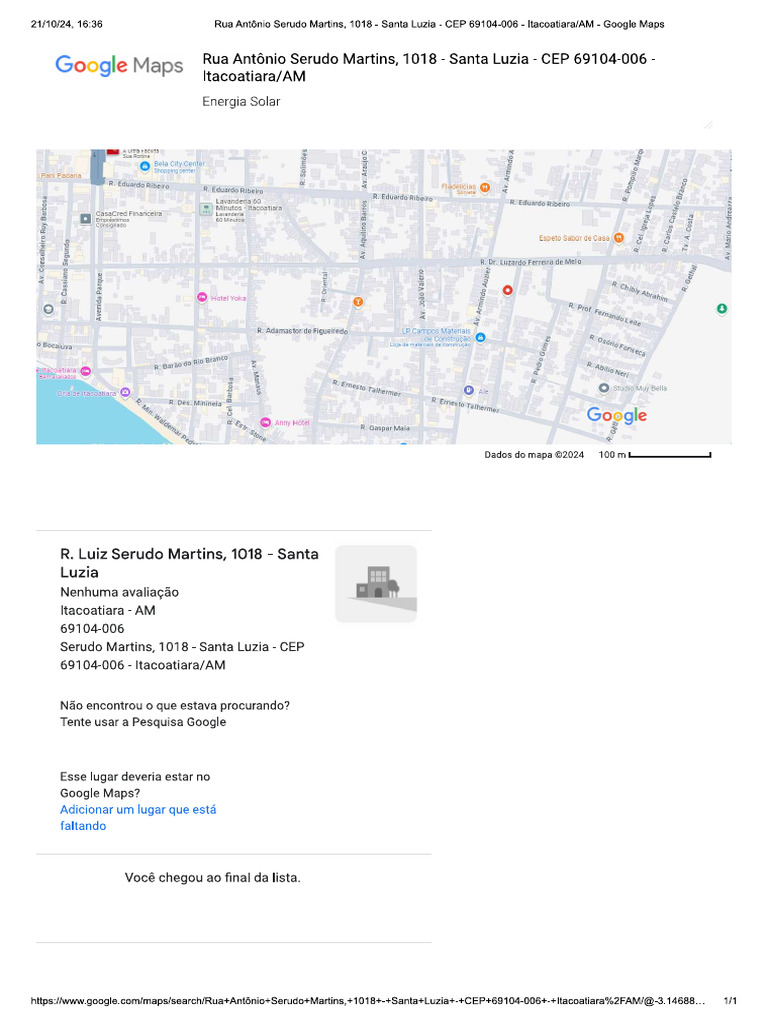The width and height of the screenshot is (768, 1024).
Task: Click the green park marker on map
Action: (722, 308)
